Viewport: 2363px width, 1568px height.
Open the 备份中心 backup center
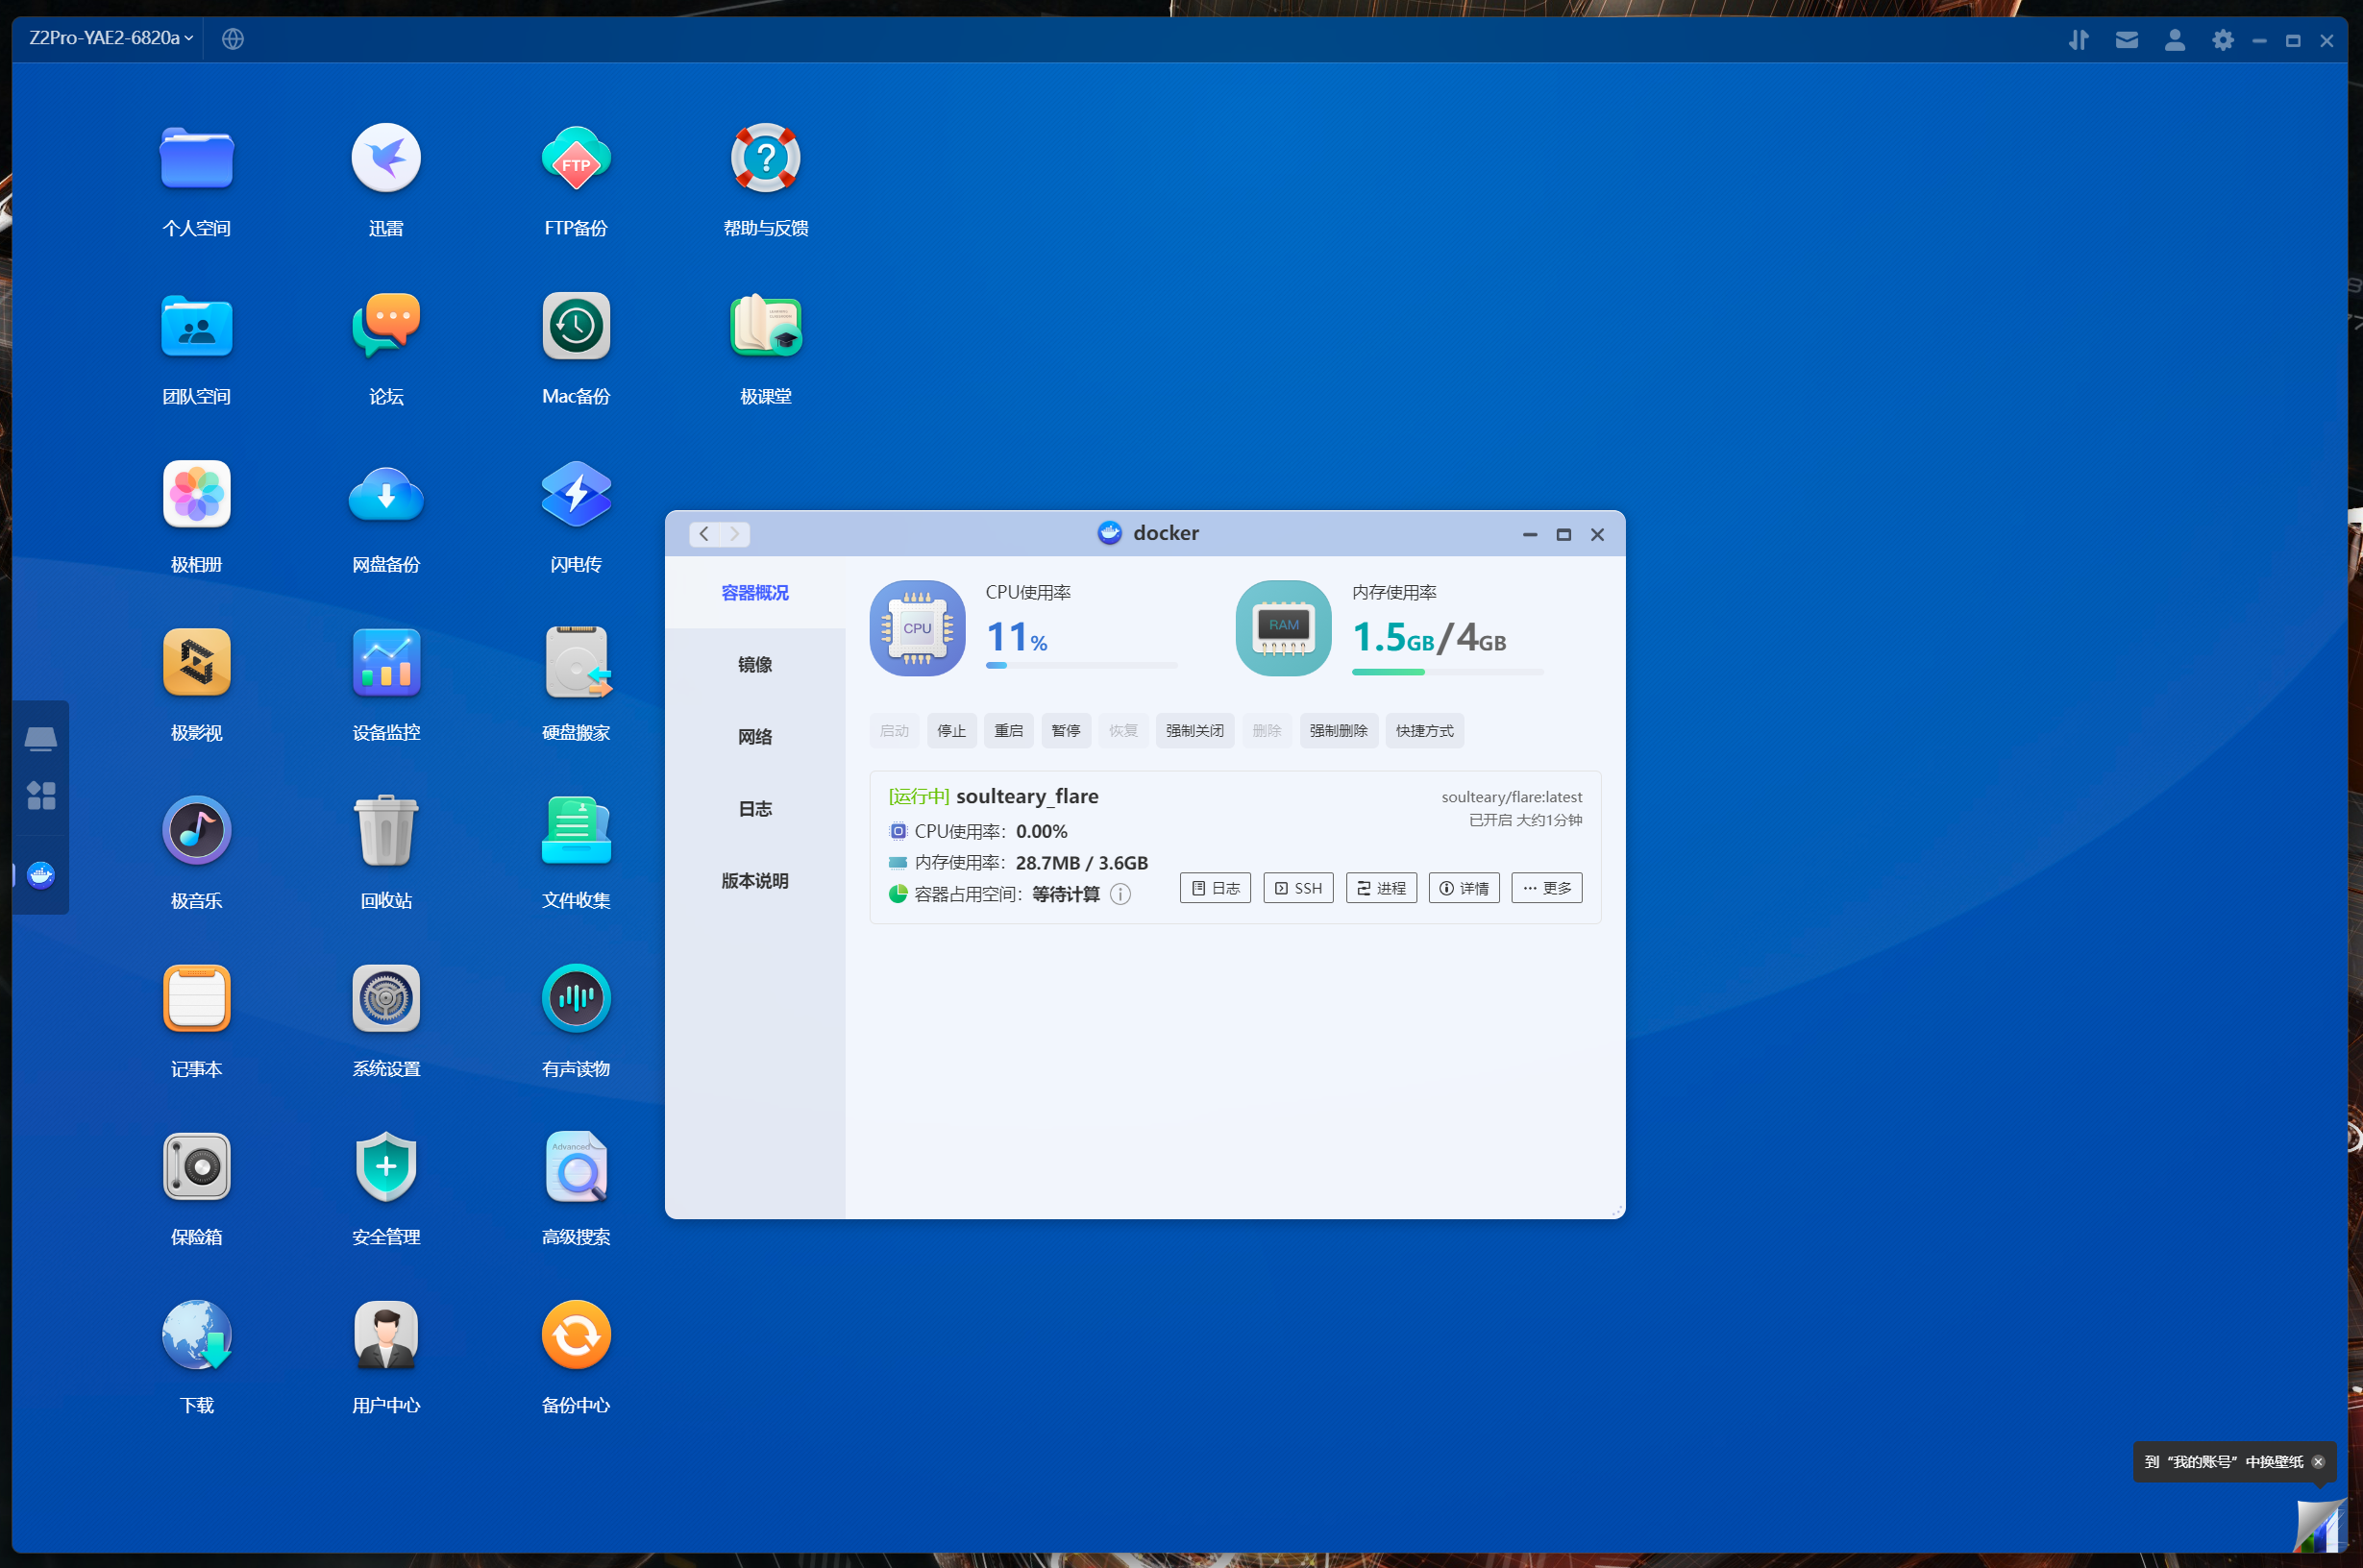click(x=576, y=1335)
